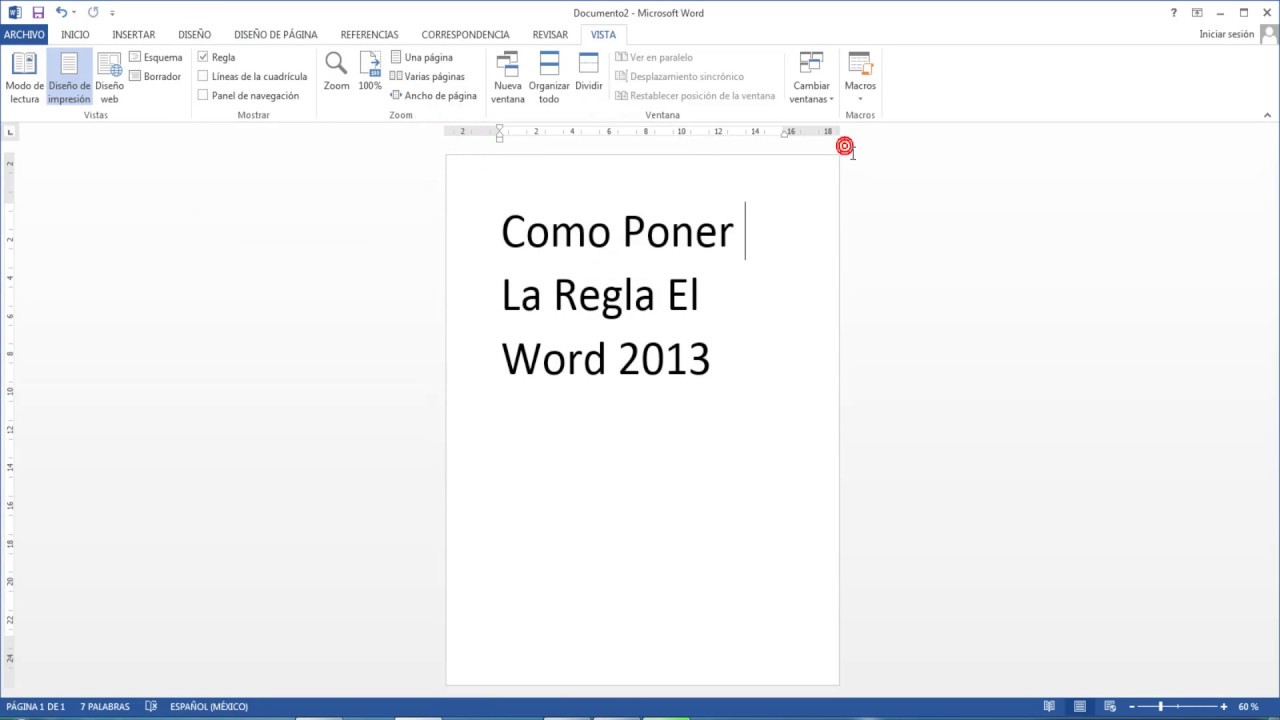
Task: Save document from quick access toolbar
Action: point(38,13)
